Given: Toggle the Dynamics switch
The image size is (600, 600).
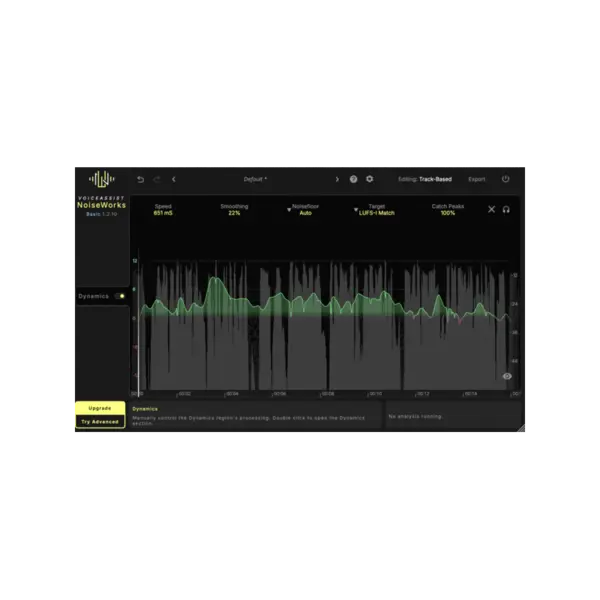Looking at the screenshot, I should 120,296.
